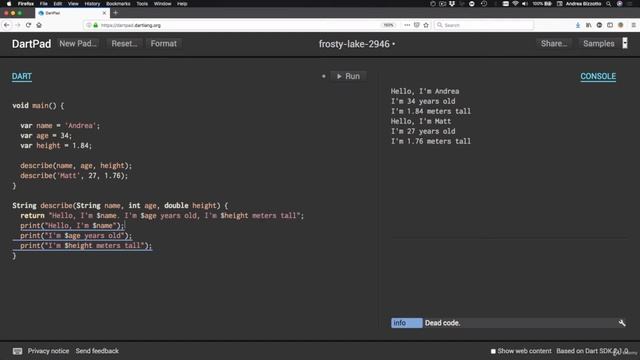
Task: Open the Samples dropdown
Action: click(x=598, y=43)
